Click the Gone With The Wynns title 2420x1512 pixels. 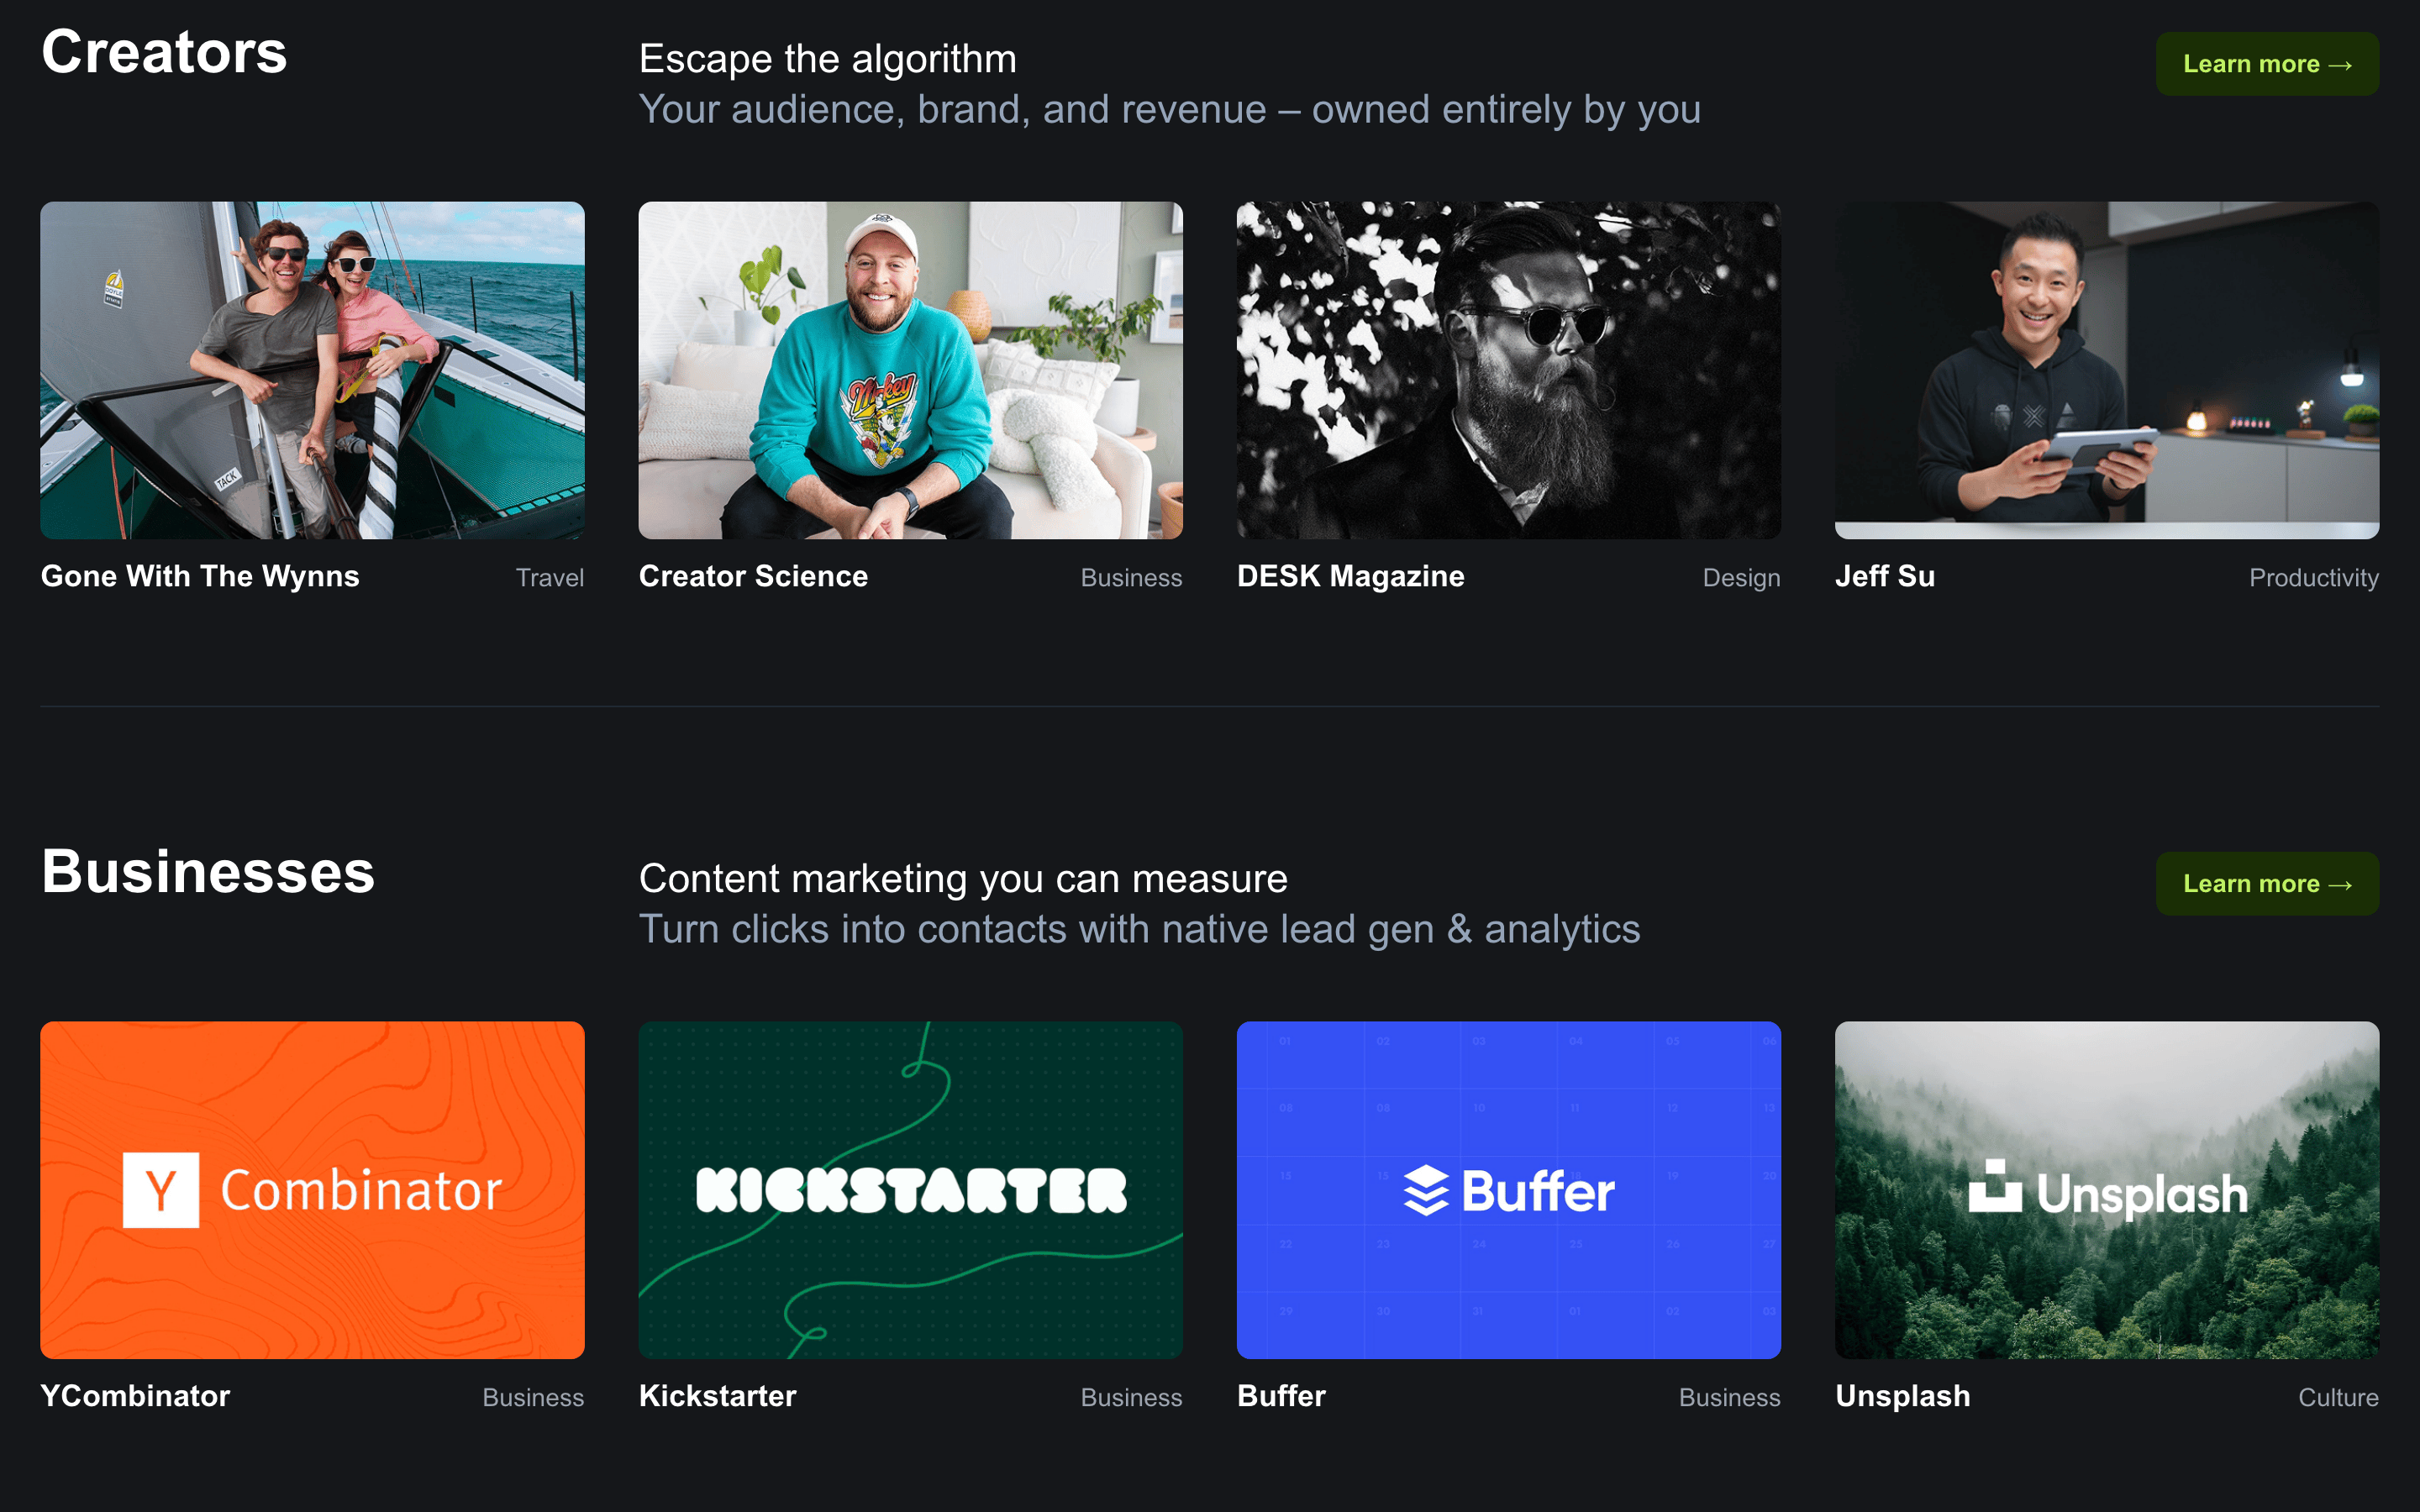tap(200, 577)
